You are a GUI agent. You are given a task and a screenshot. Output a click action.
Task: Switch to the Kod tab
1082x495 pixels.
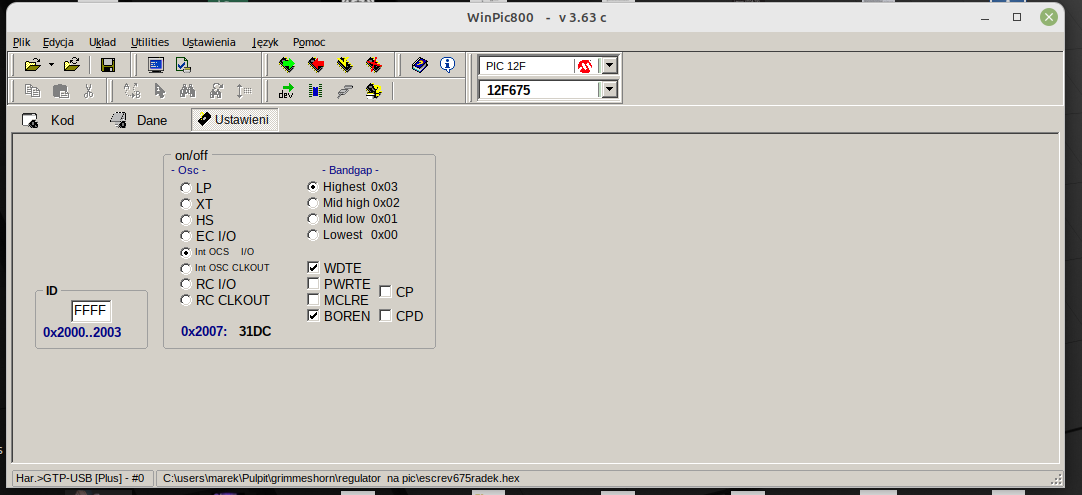point(48,120)
